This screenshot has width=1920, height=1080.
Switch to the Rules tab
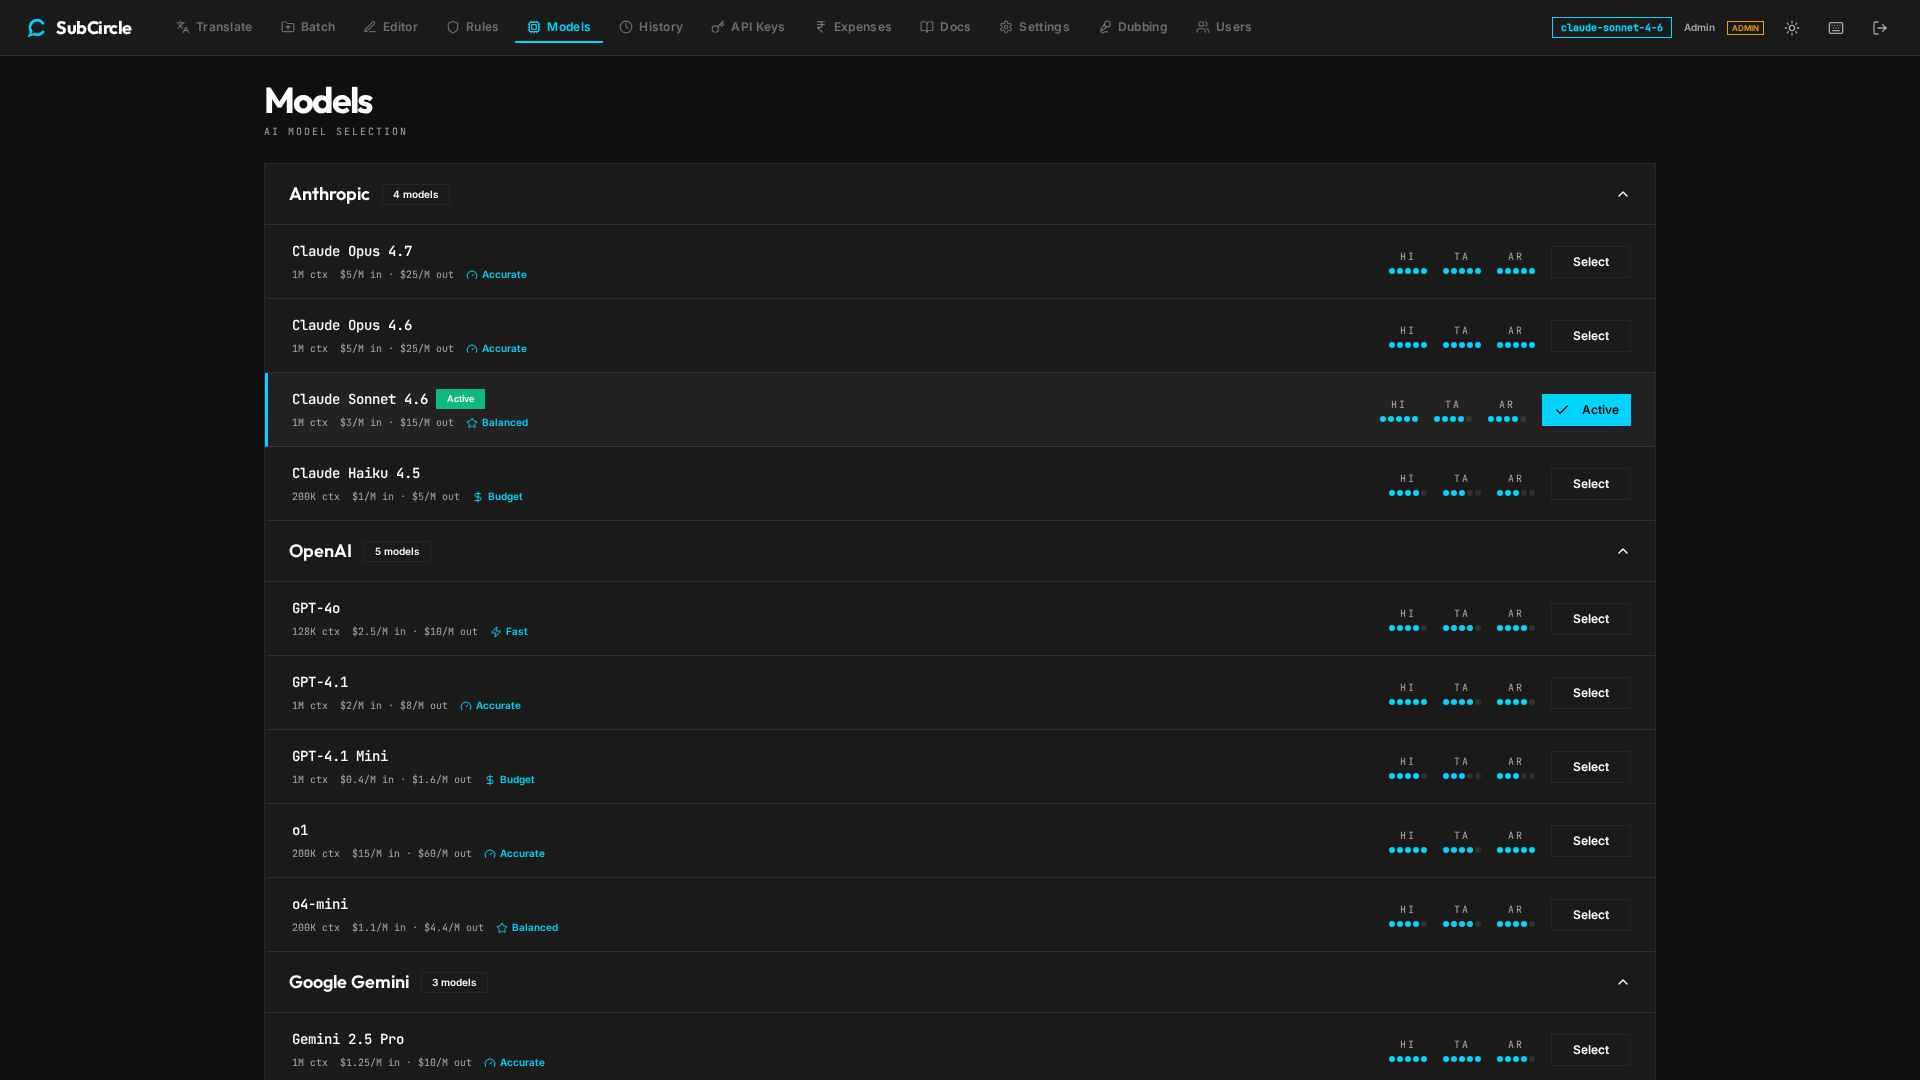tap(472, 27)
